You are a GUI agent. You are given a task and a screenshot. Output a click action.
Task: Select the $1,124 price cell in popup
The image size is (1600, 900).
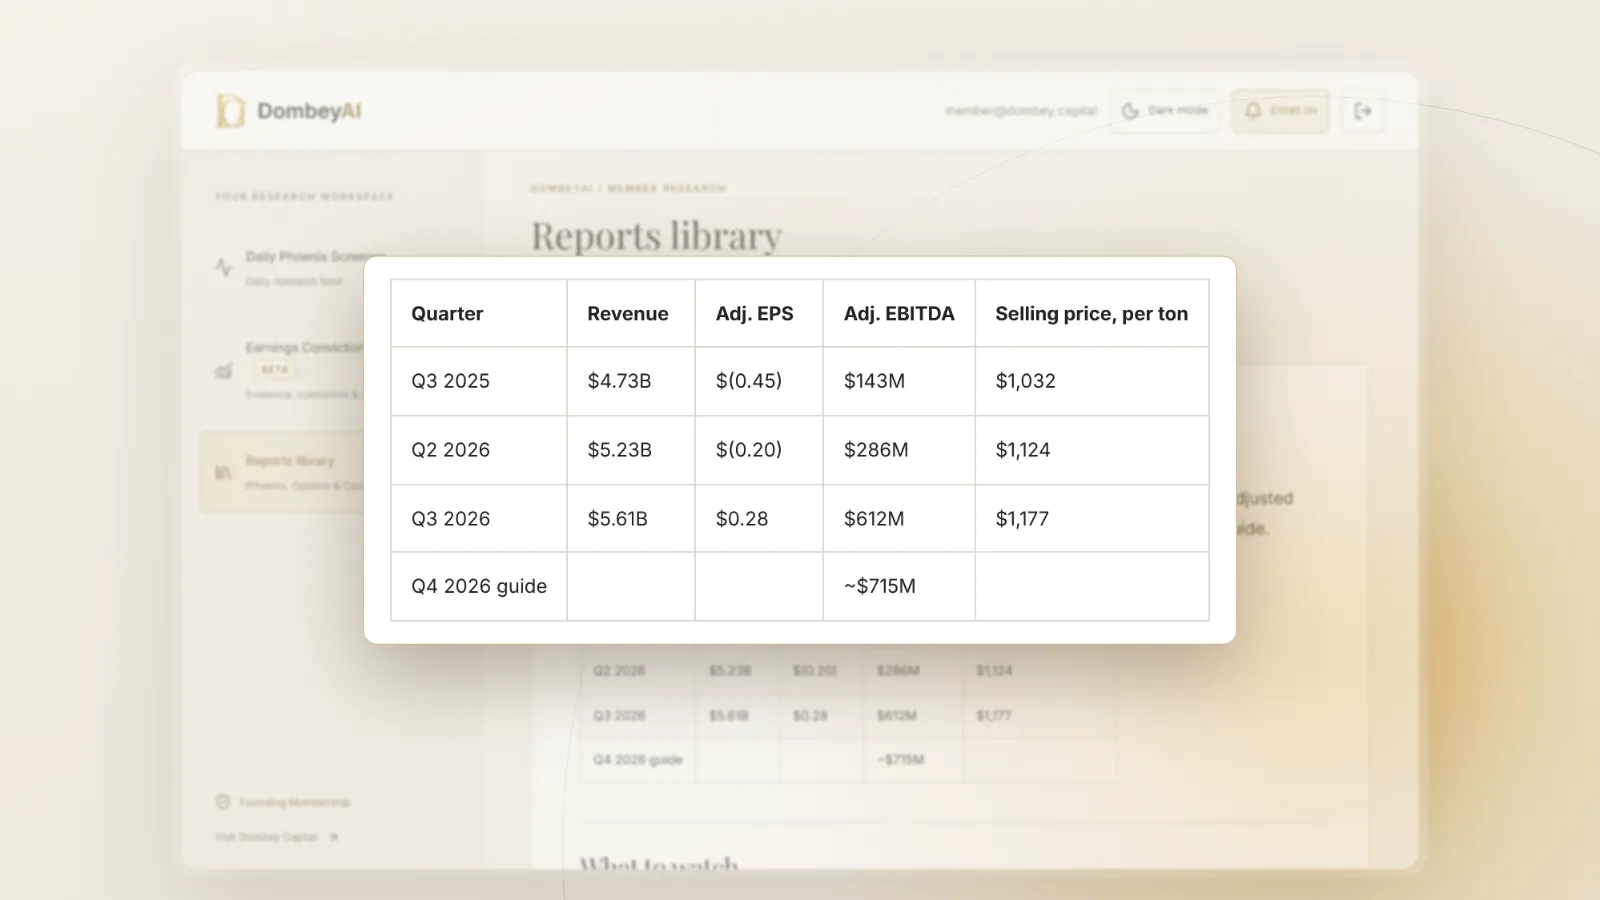pyautogui.click(x=1092, y=450)
